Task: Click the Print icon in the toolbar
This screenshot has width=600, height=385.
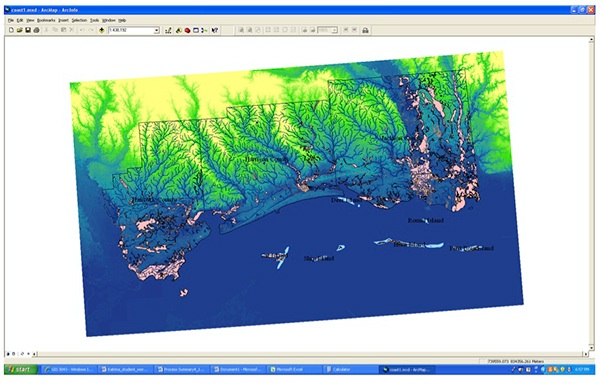Action: 36,30
